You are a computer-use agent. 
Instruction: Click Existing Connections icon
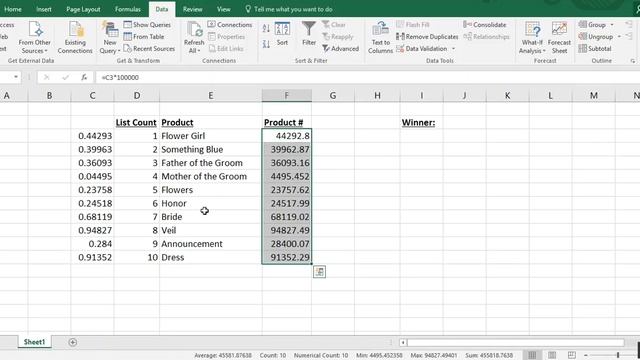click(75, 38)
